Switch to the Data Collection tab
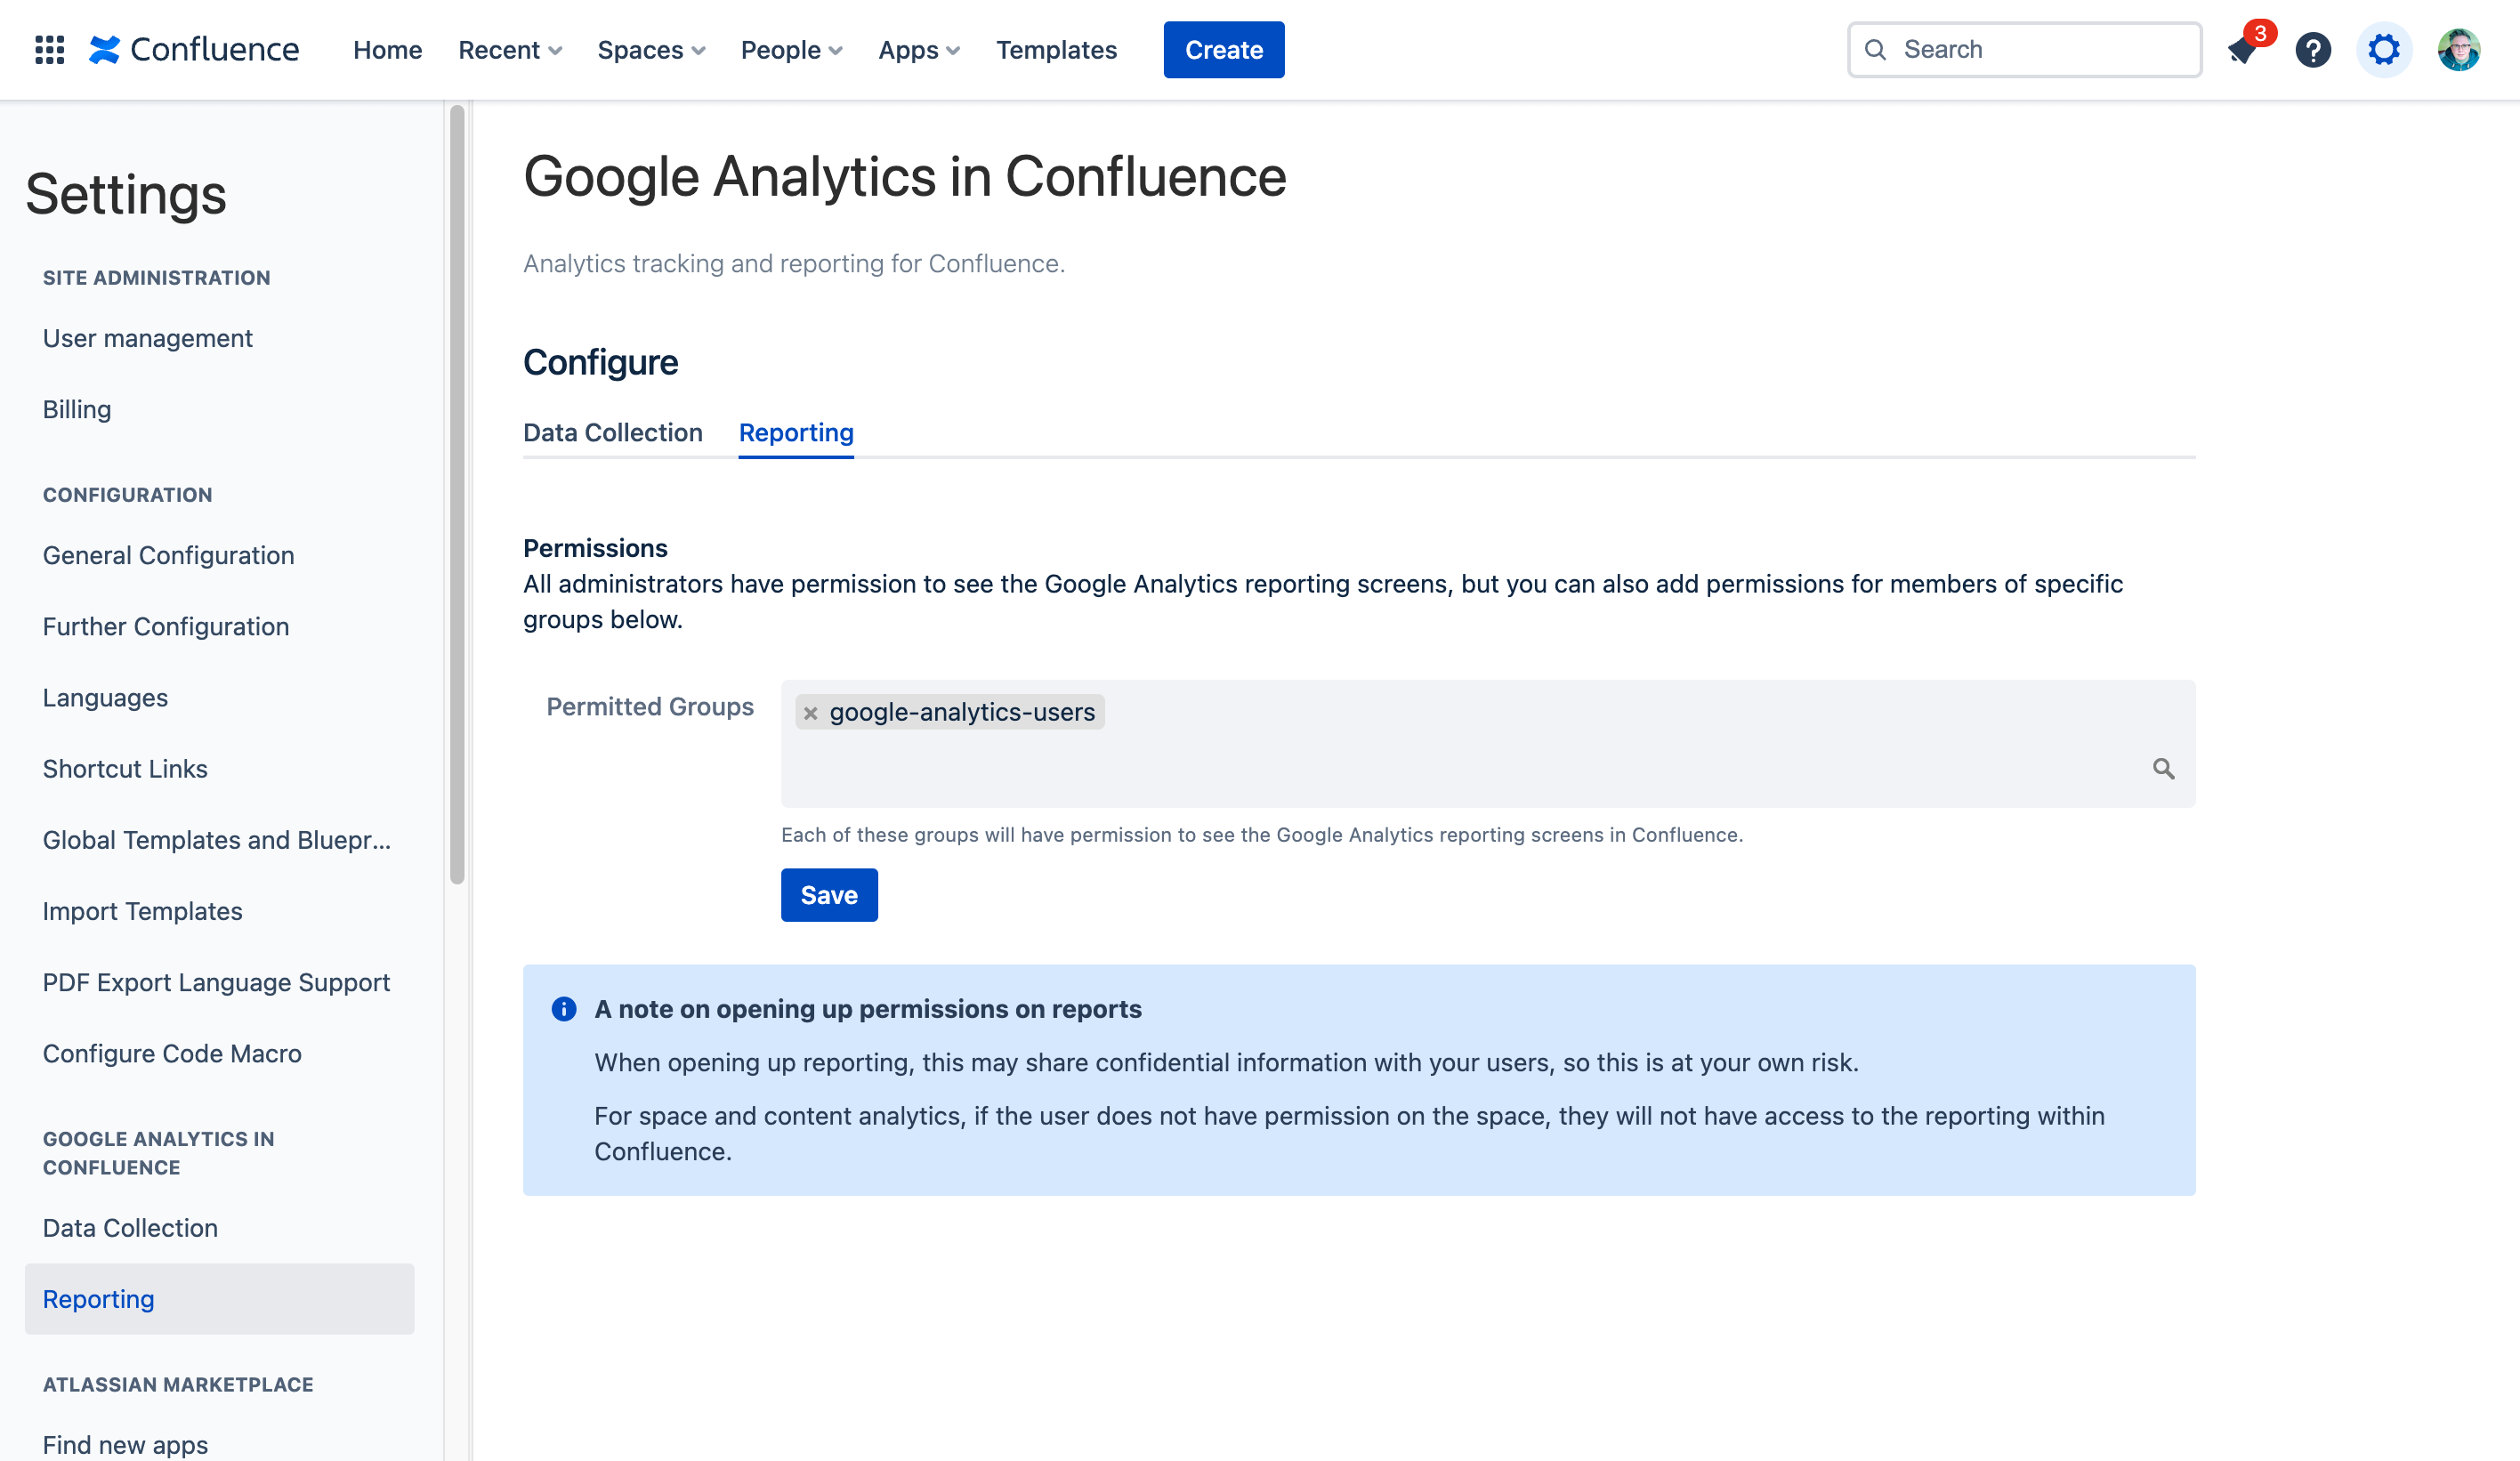 pos(612,432)
